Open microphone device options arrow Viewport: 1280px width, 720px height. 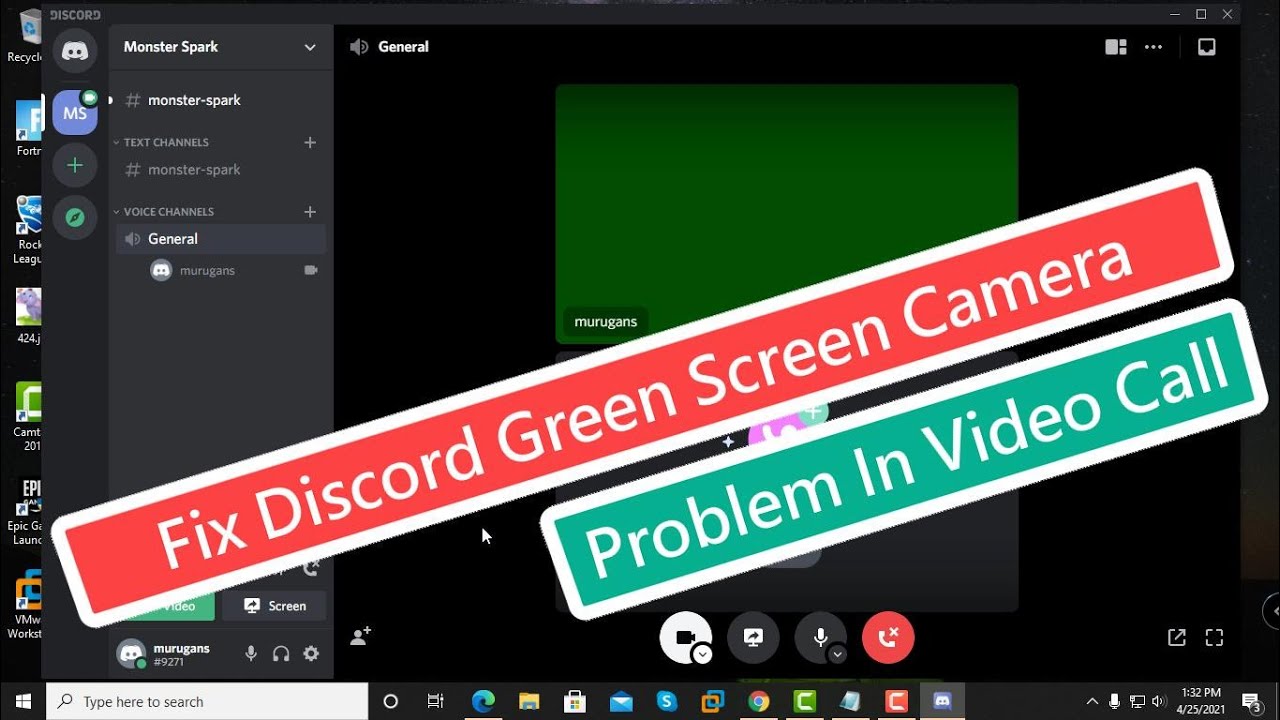(838, 654)
